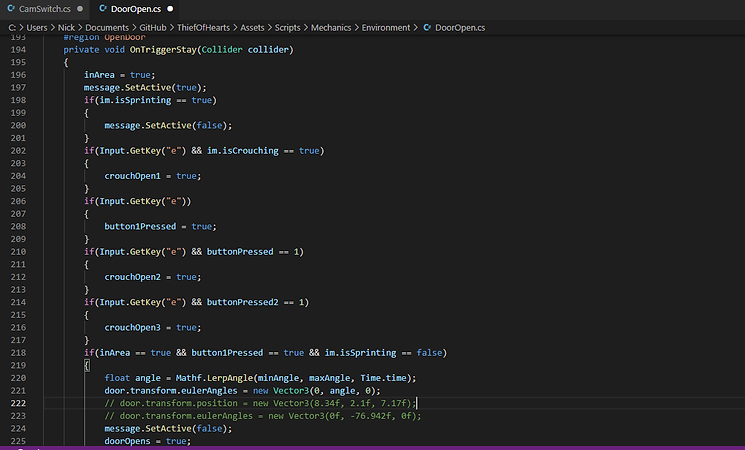Click 'Collider' type in method signature
Image resolution: width=745 pixels, height=450 pixels.
222,49
